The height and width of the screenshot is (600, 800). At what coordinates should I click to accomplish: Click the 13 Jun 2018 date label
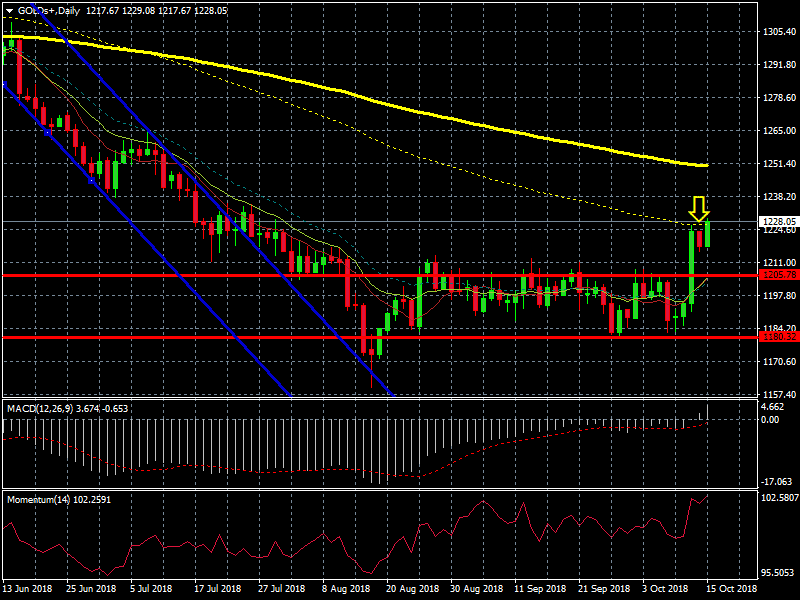point(27,590)
